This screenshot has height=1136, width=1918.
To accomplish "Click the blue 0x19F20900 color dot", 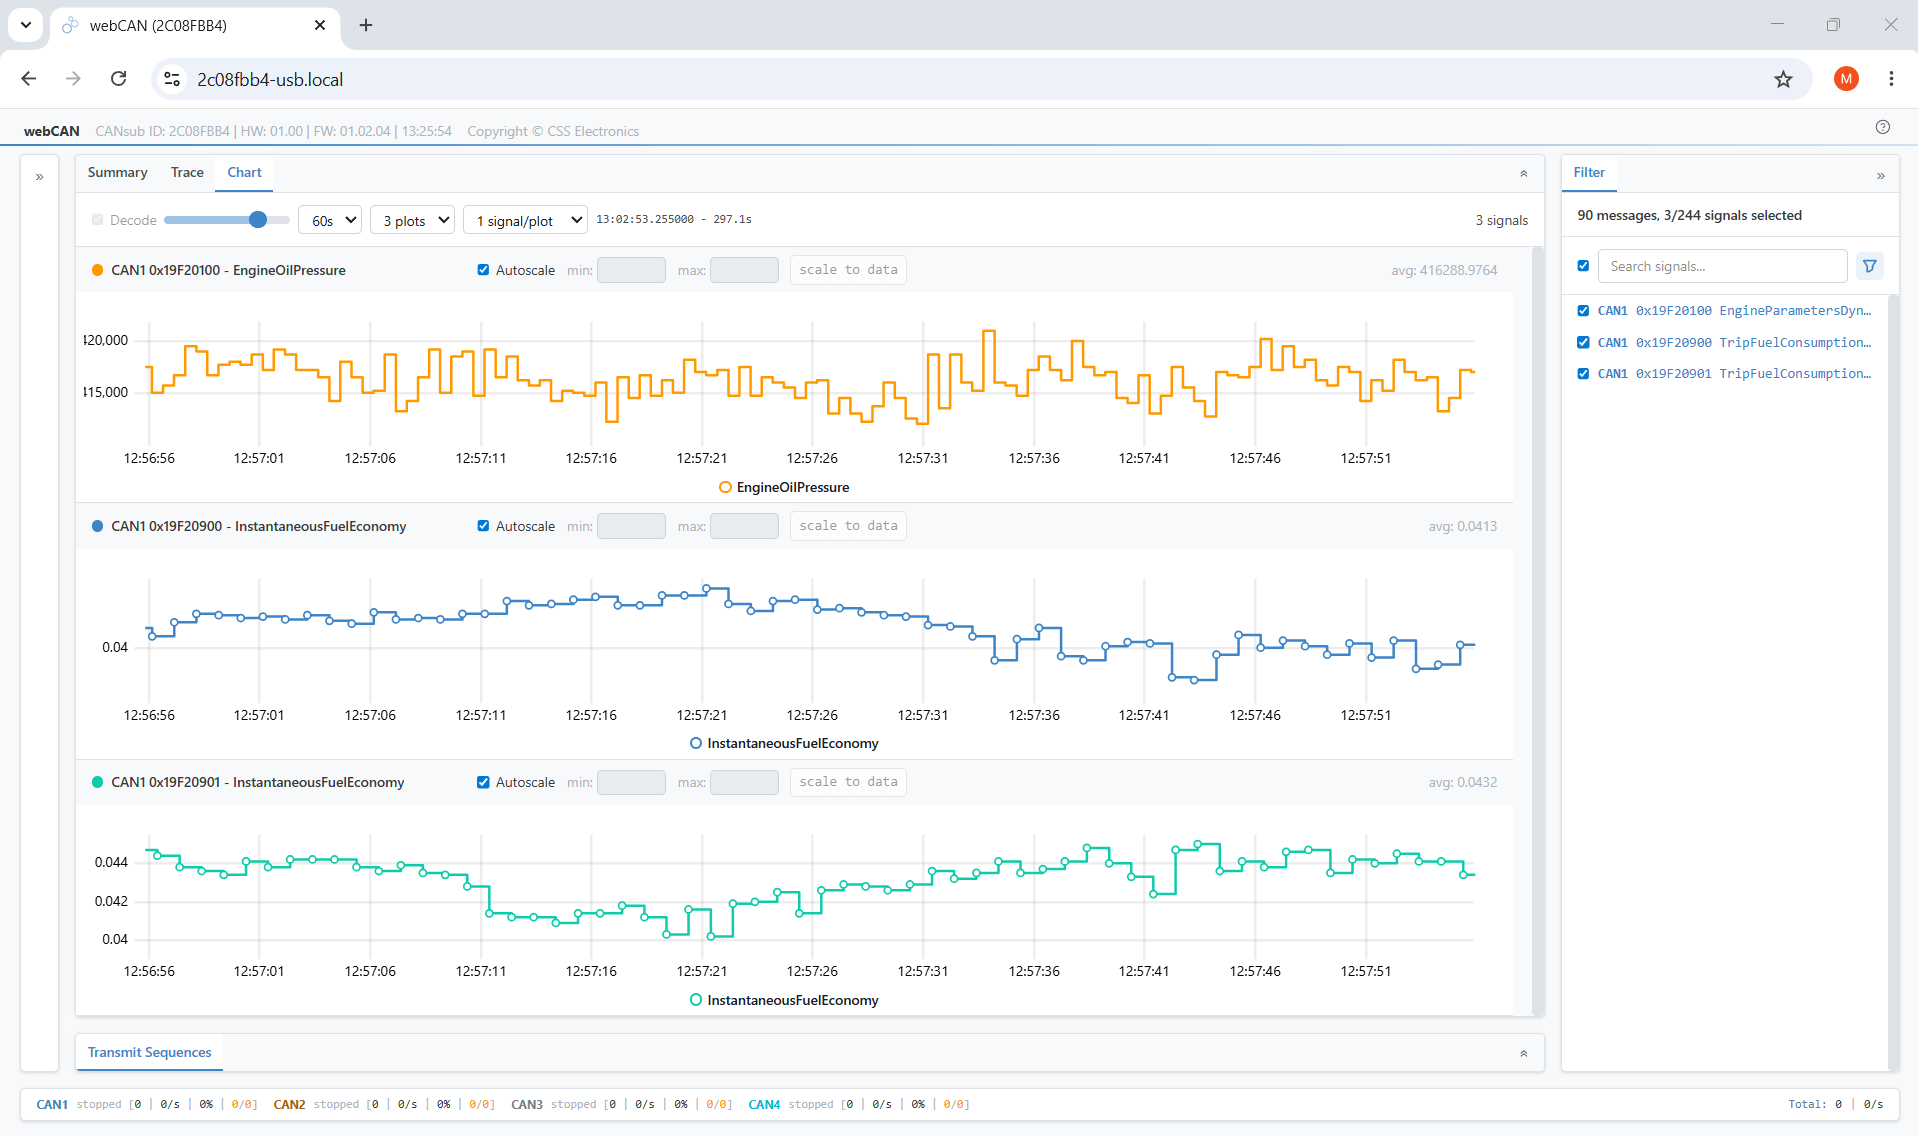I will pyautogui.click(x=97, y=526).
